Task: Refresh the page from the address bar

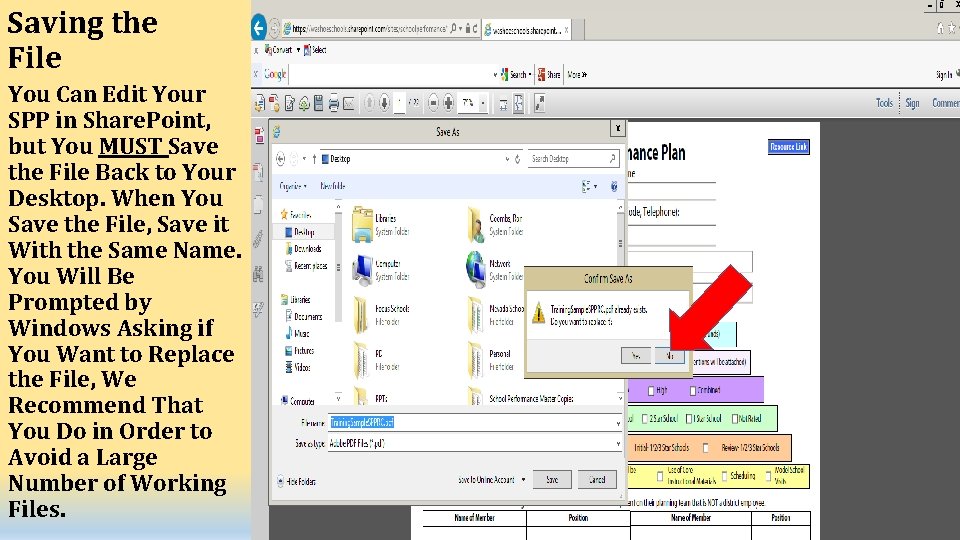Action: 475,28
